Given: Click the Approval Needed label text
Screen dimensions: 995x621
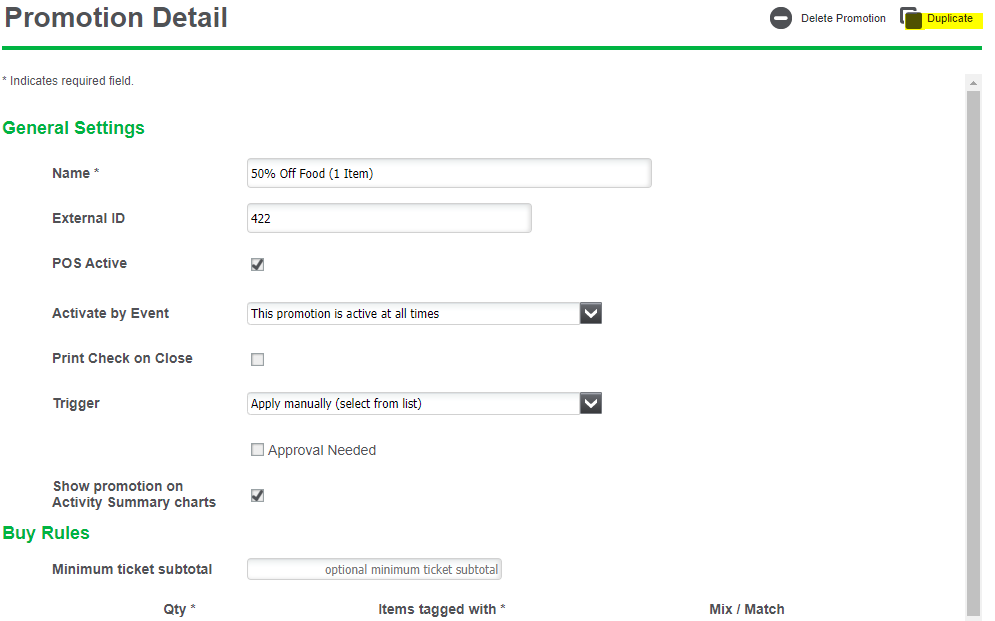Looking at the screenshot, I should (x=322, y=450).
